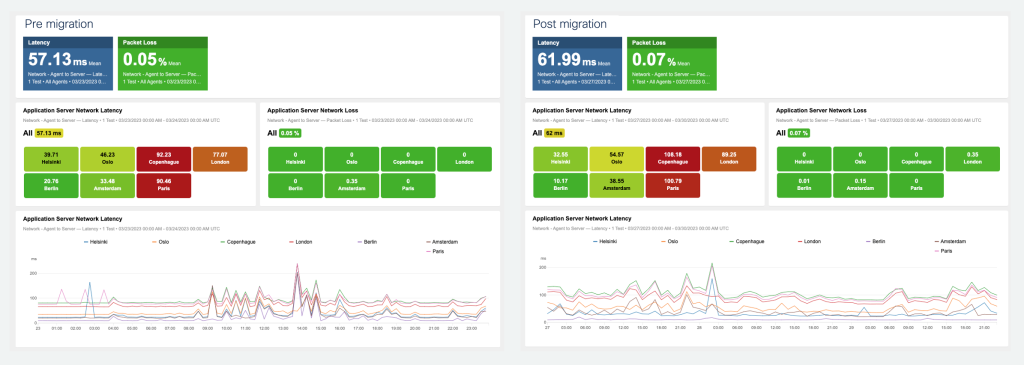Image resolution: width=1024 pixels, height=365 pixels.
Task: Select the Berlin 20.76 latency tile
Action: pyautogui.click(x=51, y=185)
